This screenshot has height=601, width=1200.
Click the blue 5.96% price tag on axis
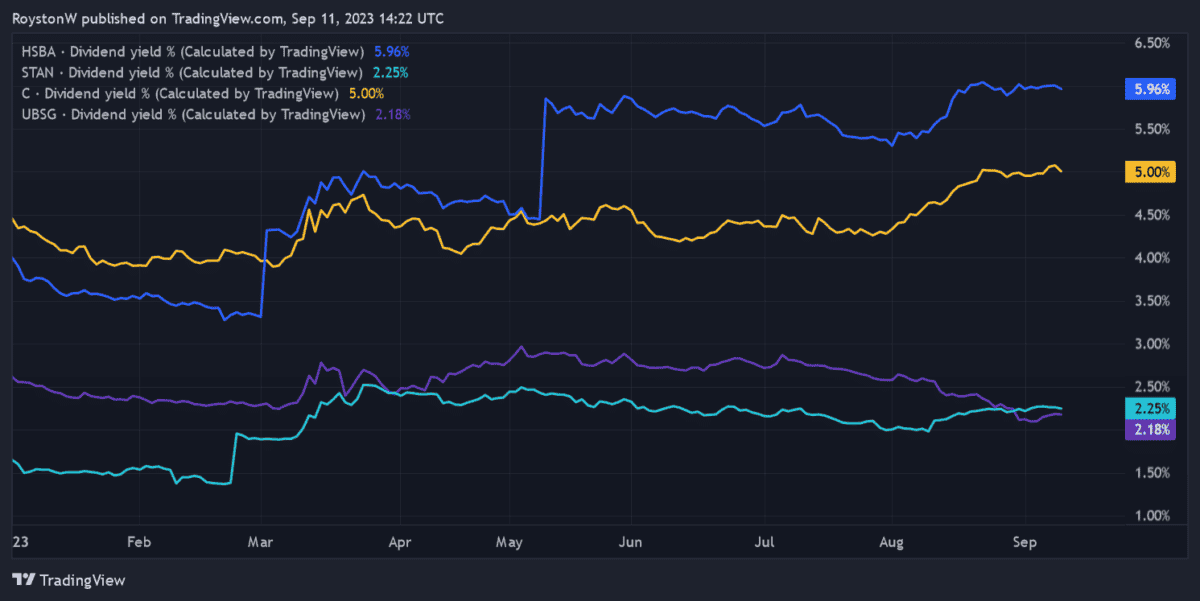1152,89
